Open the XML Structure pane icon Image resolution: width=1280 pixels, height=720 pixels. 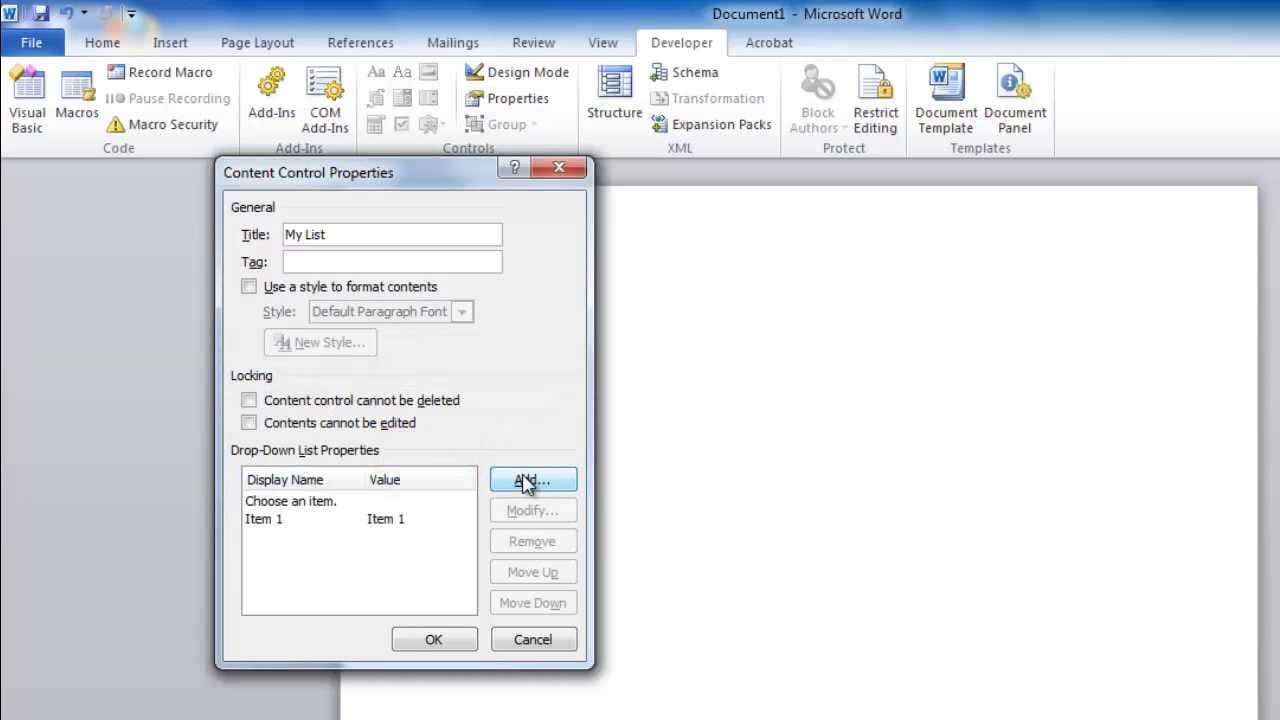[614, 83]
